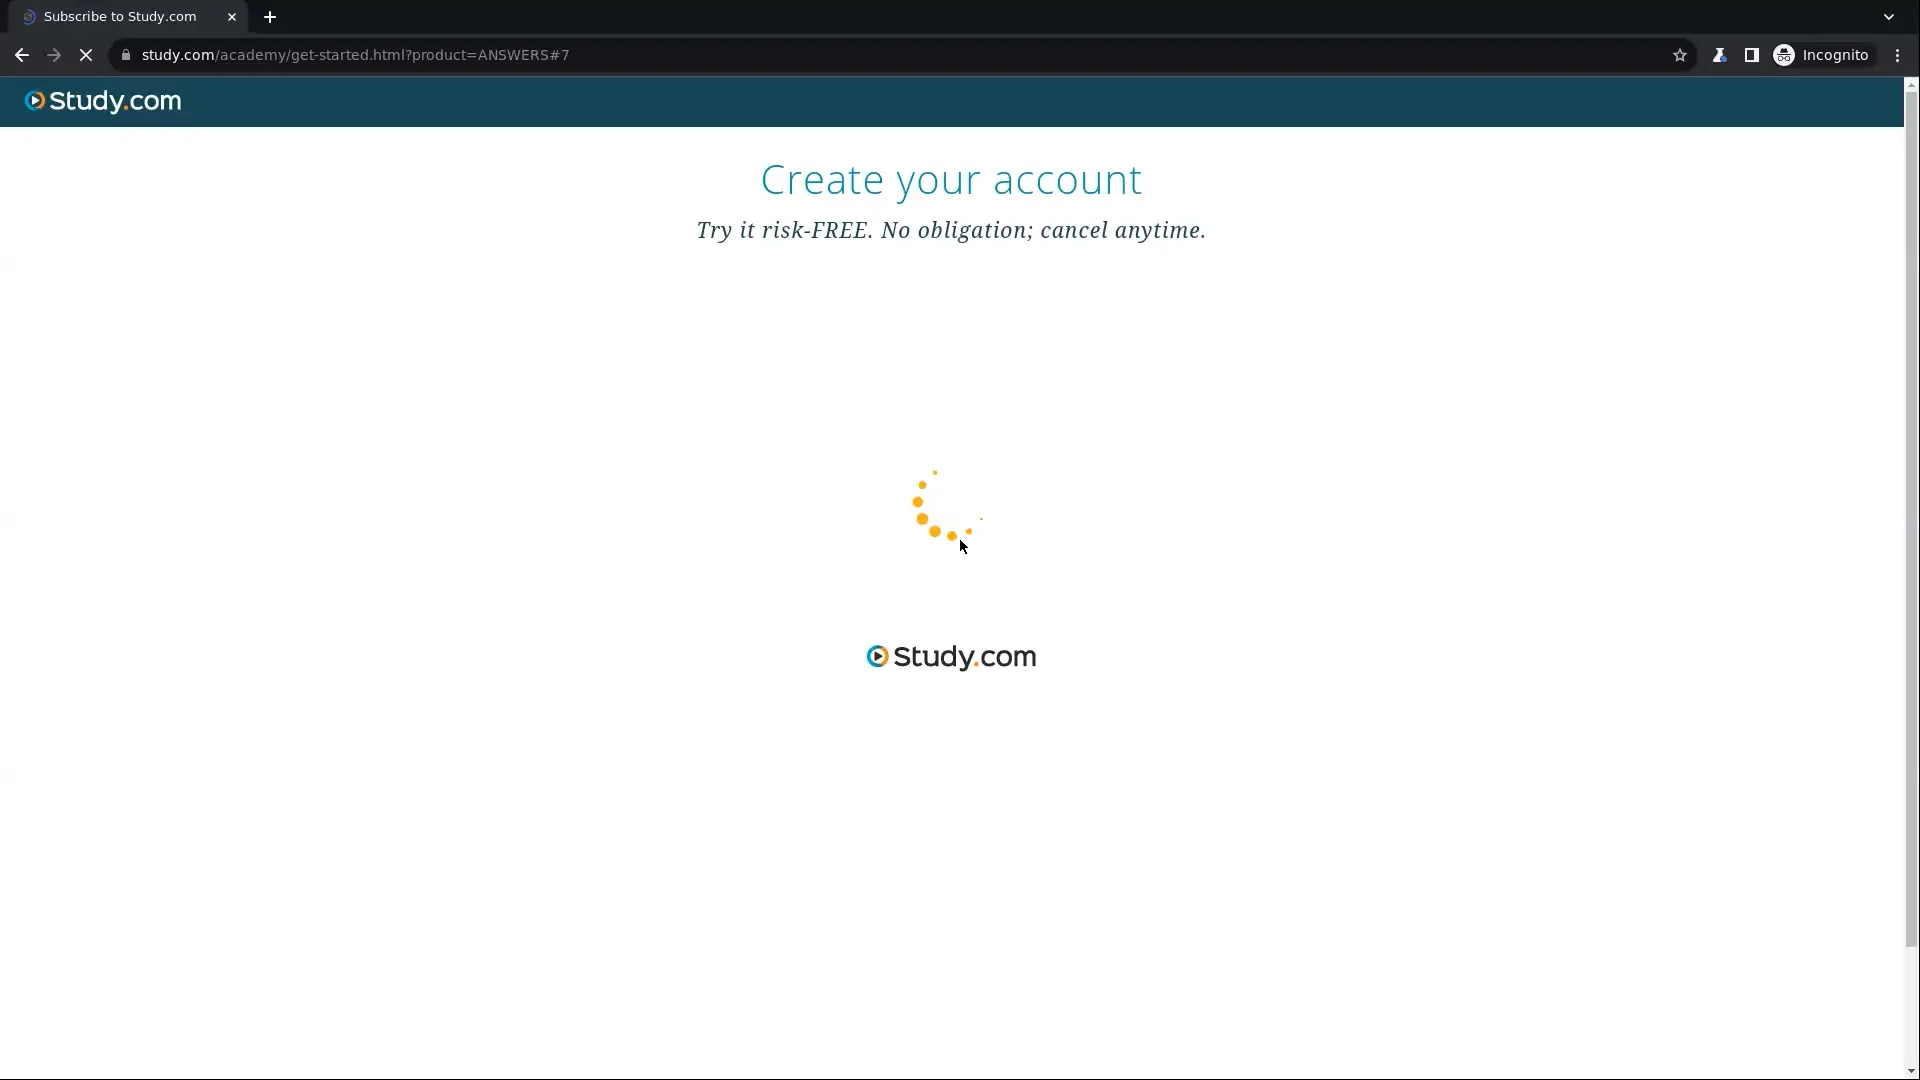Screen dimensions: 1920x1080
Task: Click the scrollbar up arrow
Action: (x=1911, y=85)
